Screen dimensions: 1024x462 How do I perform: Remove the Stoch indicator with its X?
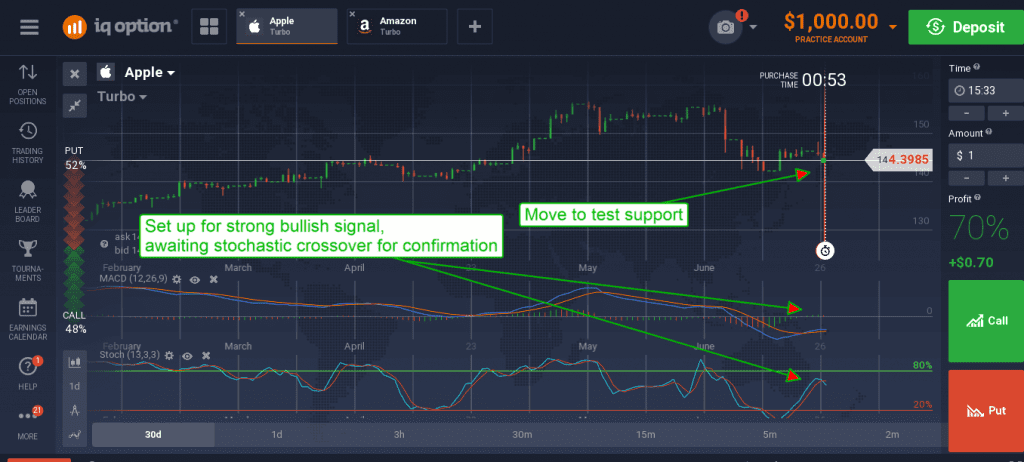pyautogui.click(x=206, y=355)
